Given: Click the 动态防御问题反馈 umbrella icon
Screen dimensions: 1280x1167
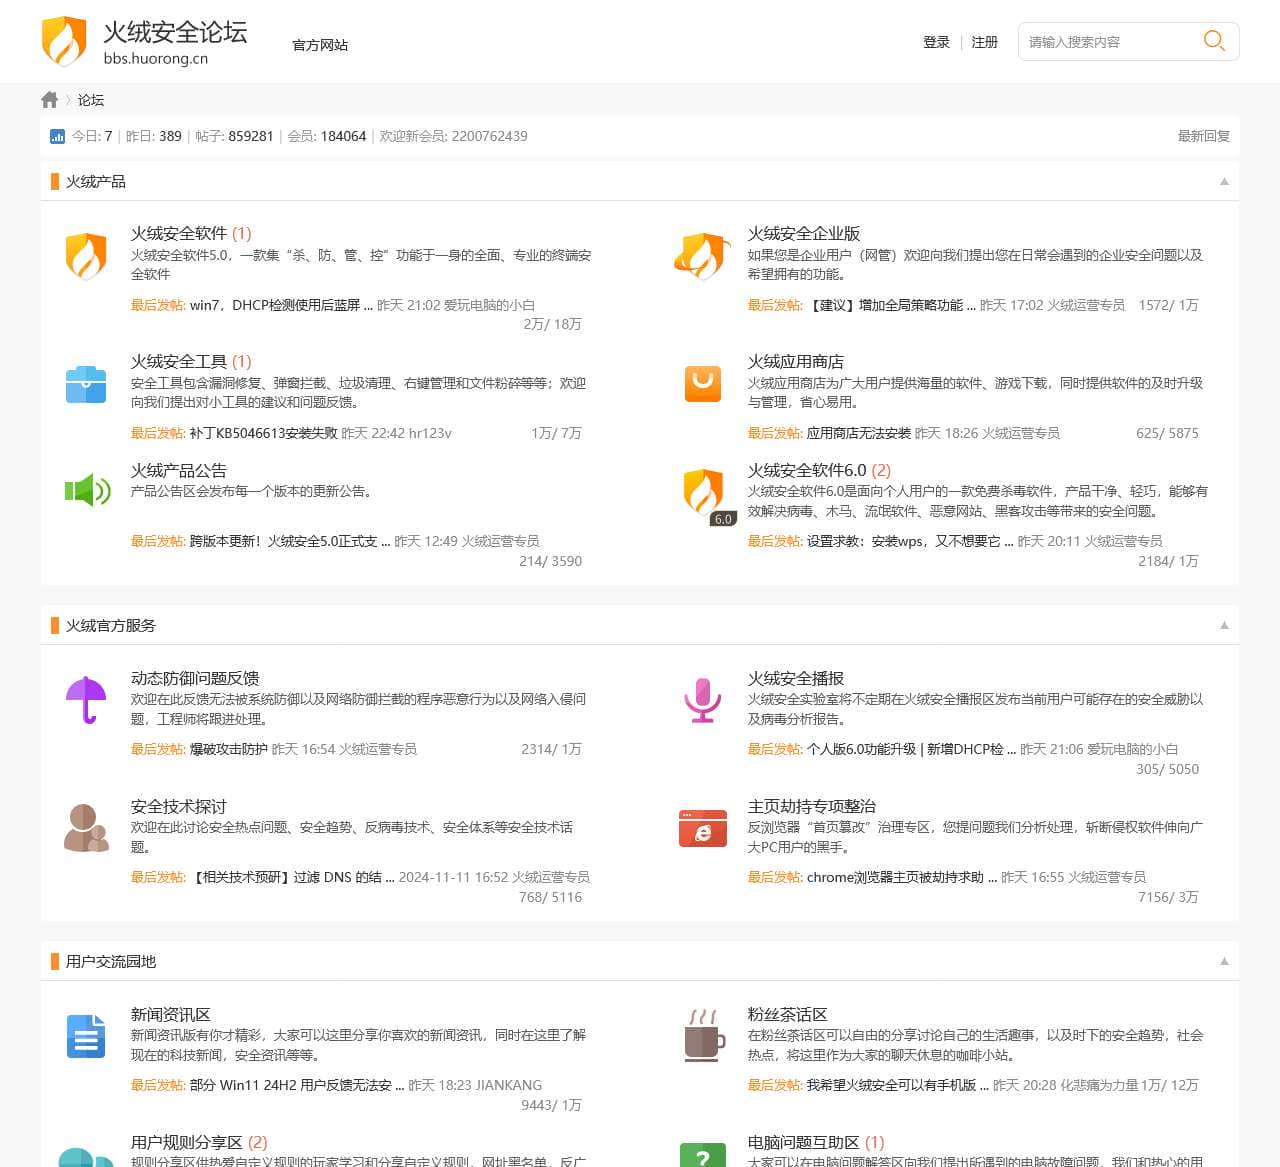Looking at the screenshot, I should click(x=86, y=700).
